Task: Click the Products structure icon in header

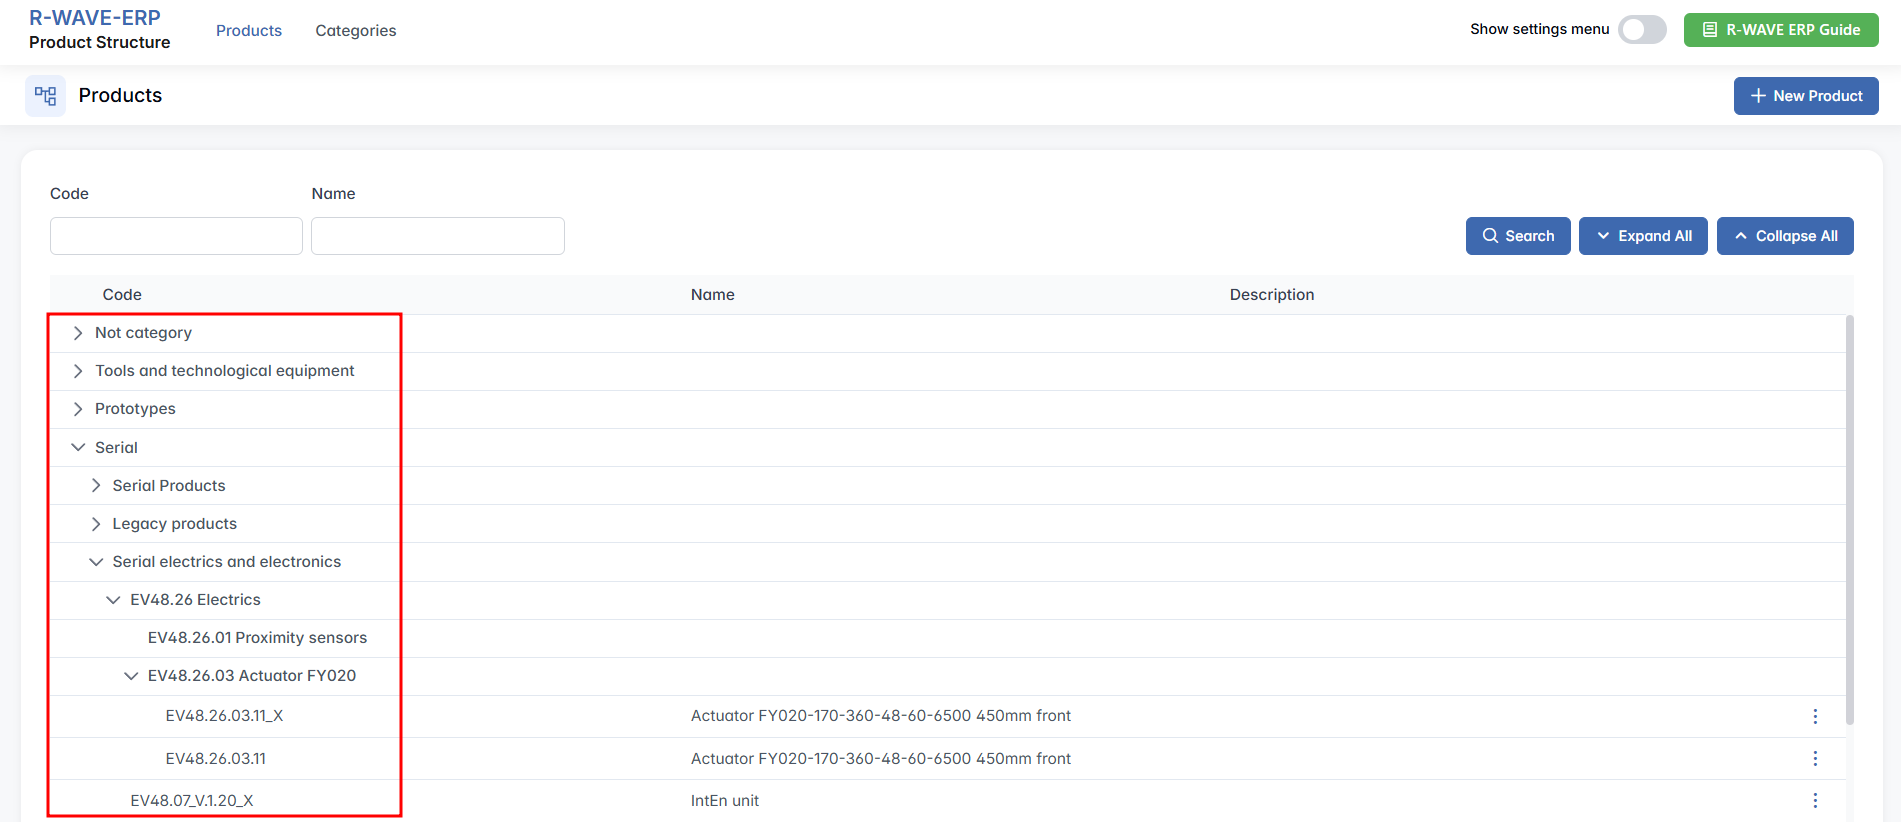Action: (x=45, y=96)
